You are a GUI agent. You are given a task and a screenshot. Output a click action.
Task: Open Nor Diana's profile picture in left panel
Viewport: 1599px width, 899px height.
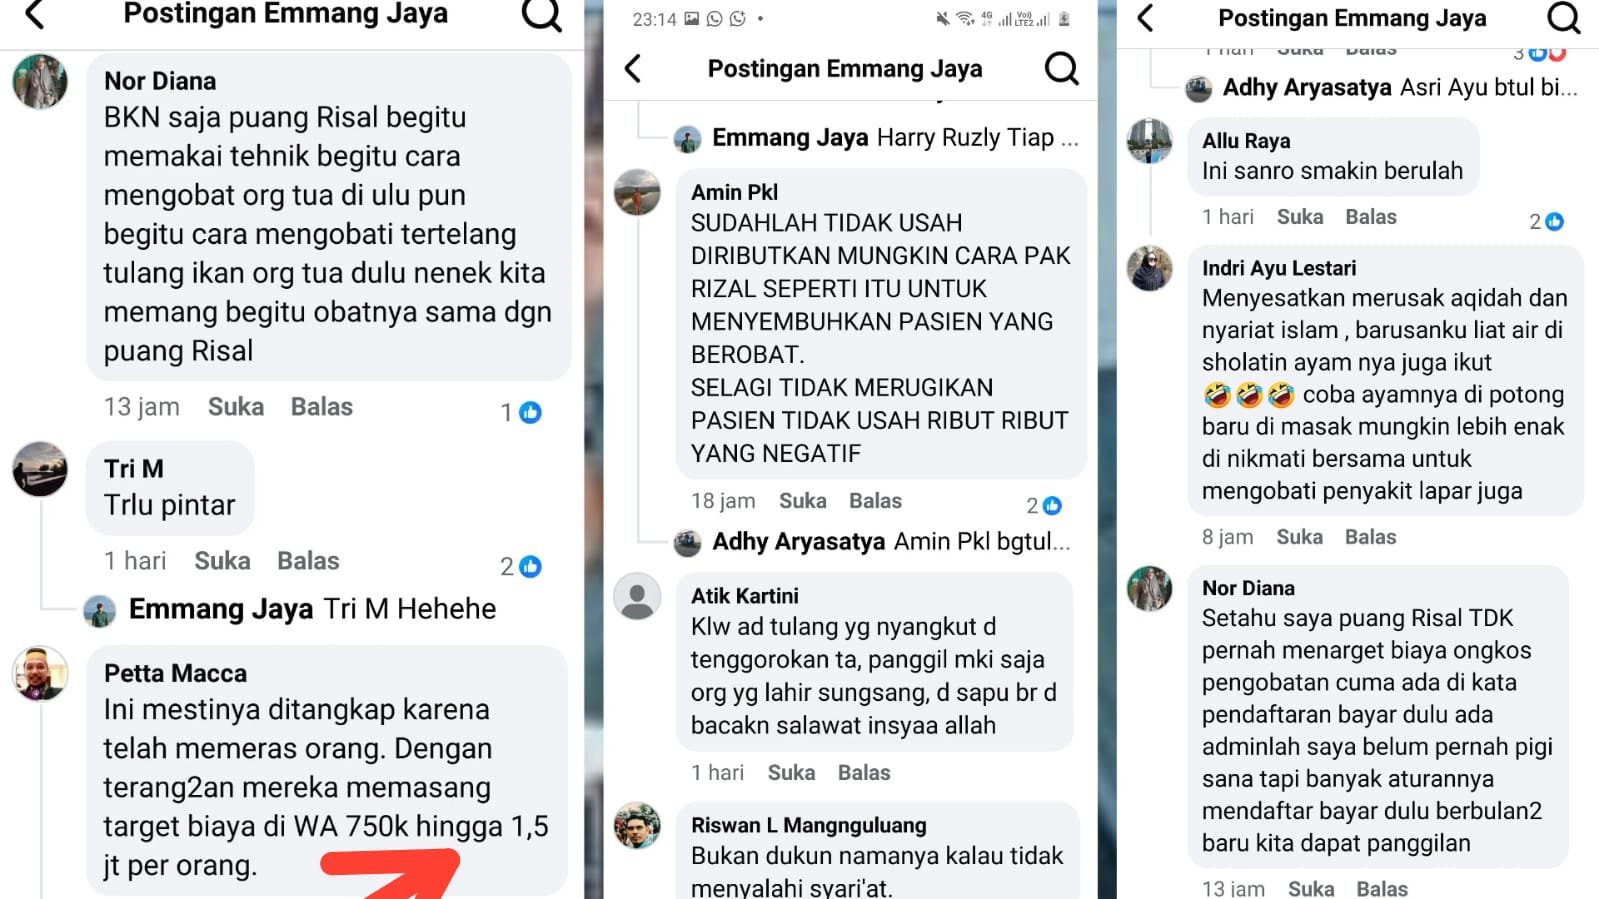[x=40, y=82]
